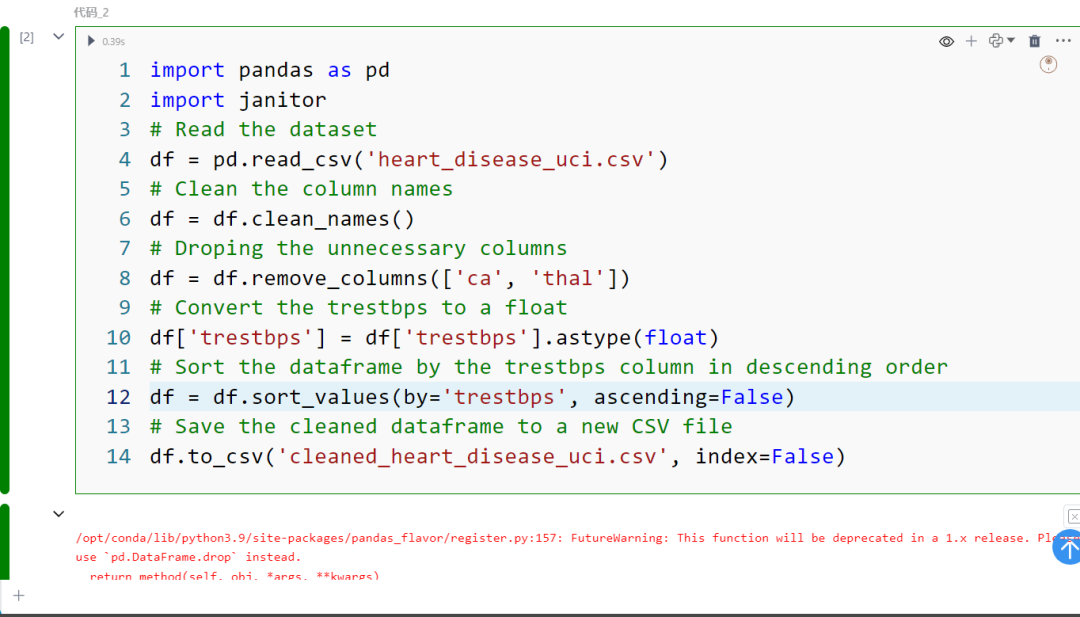Click the execution count [2] label

[x=25, y=36]
